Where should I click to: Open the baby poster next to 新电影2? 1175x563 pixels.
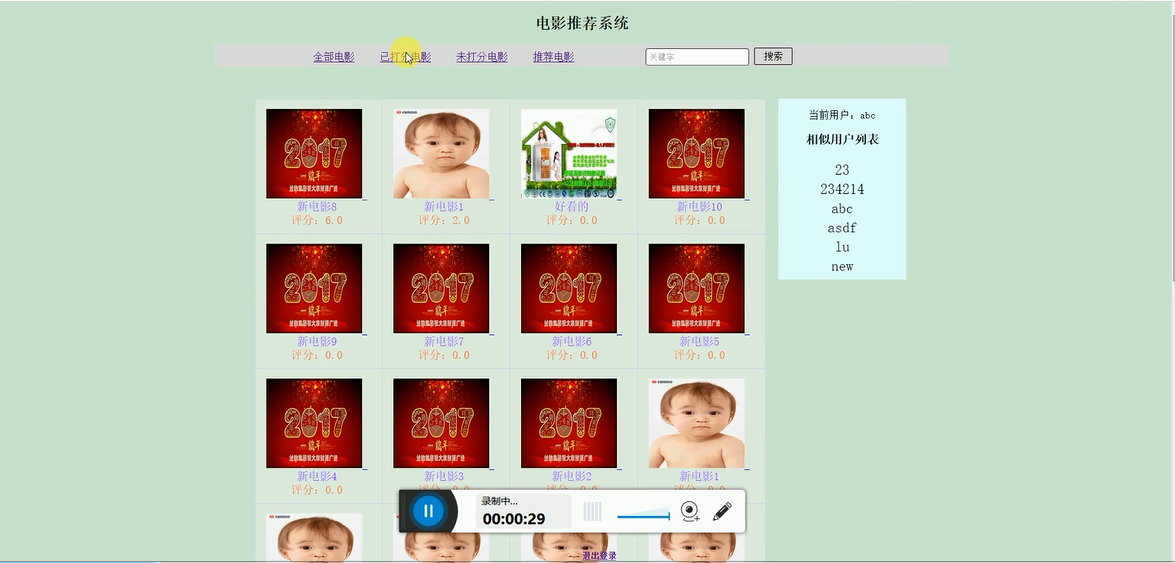click(696, 424)
